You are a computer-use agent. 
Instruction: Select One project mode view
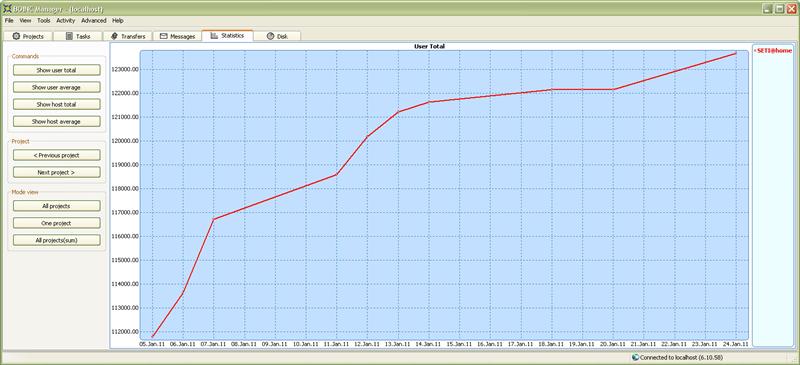(x=57, y=223)
